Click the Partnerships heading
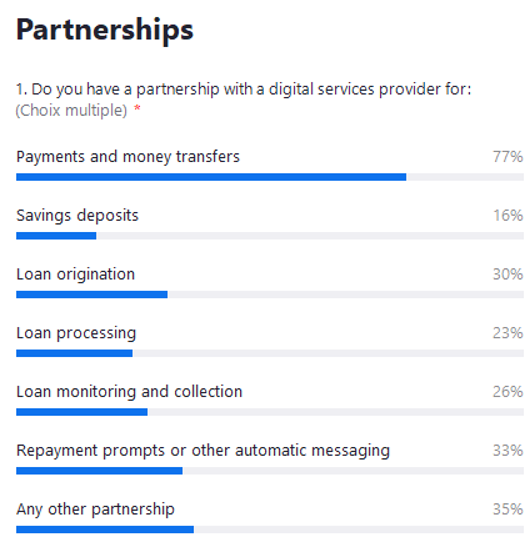Image resolution: width=525 pixels, height=547 pixels. click(105, 31)
